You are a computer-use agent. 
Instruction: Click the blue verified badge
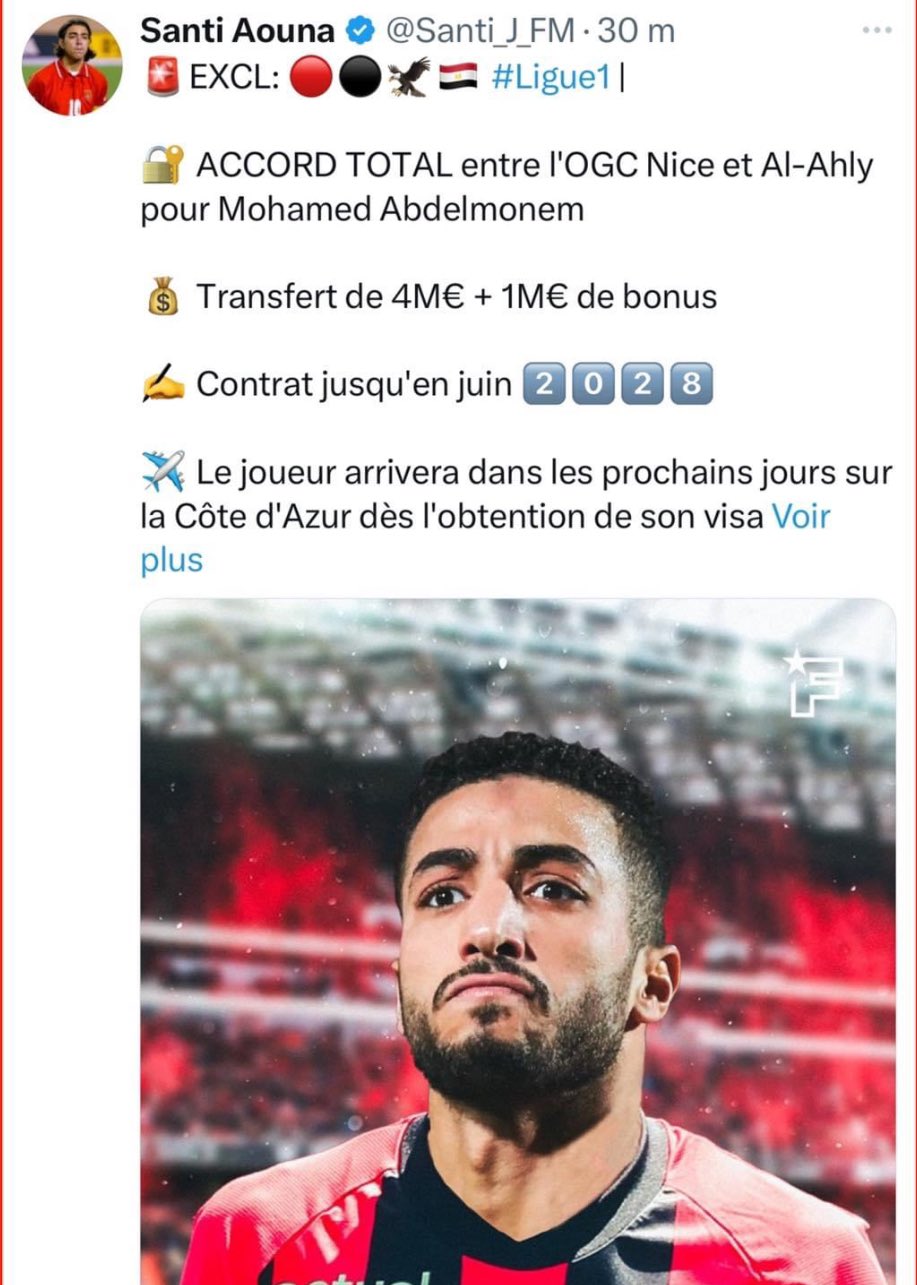pyautogui.click(x=361, y=31)
